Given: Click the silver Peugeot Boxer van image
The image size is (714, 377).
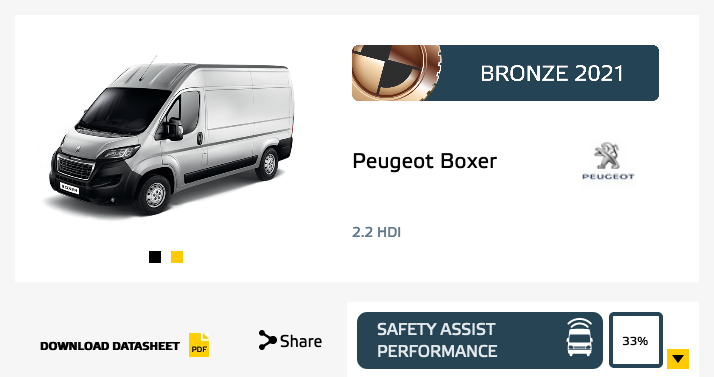Looking at the screenshot, I should [169, 136].
